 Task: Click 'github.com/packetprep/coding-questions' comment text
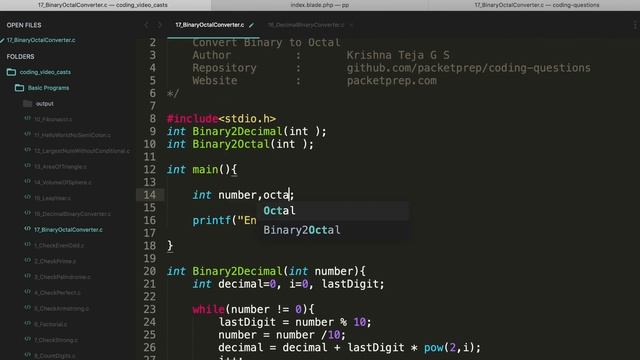click(x=469, y=68)
